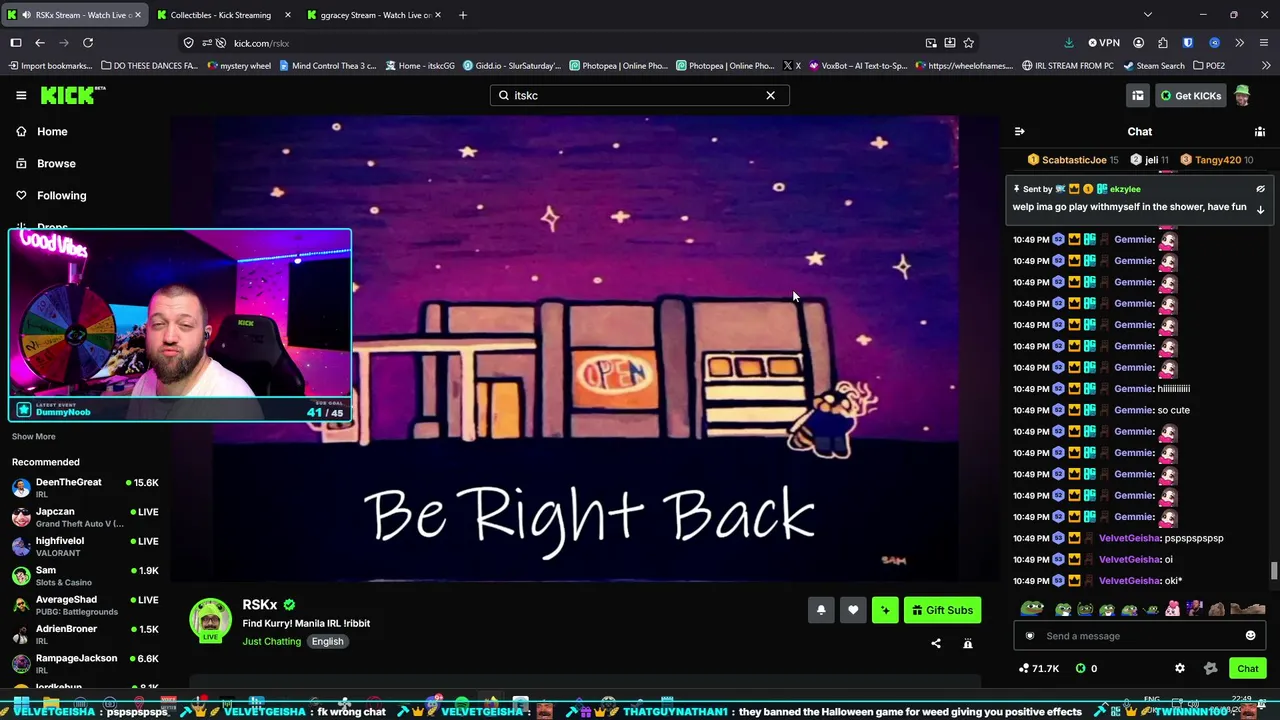Click the first Pepe emote in quick emotes
This screenshot has height=720, width=1280.
1033,609
